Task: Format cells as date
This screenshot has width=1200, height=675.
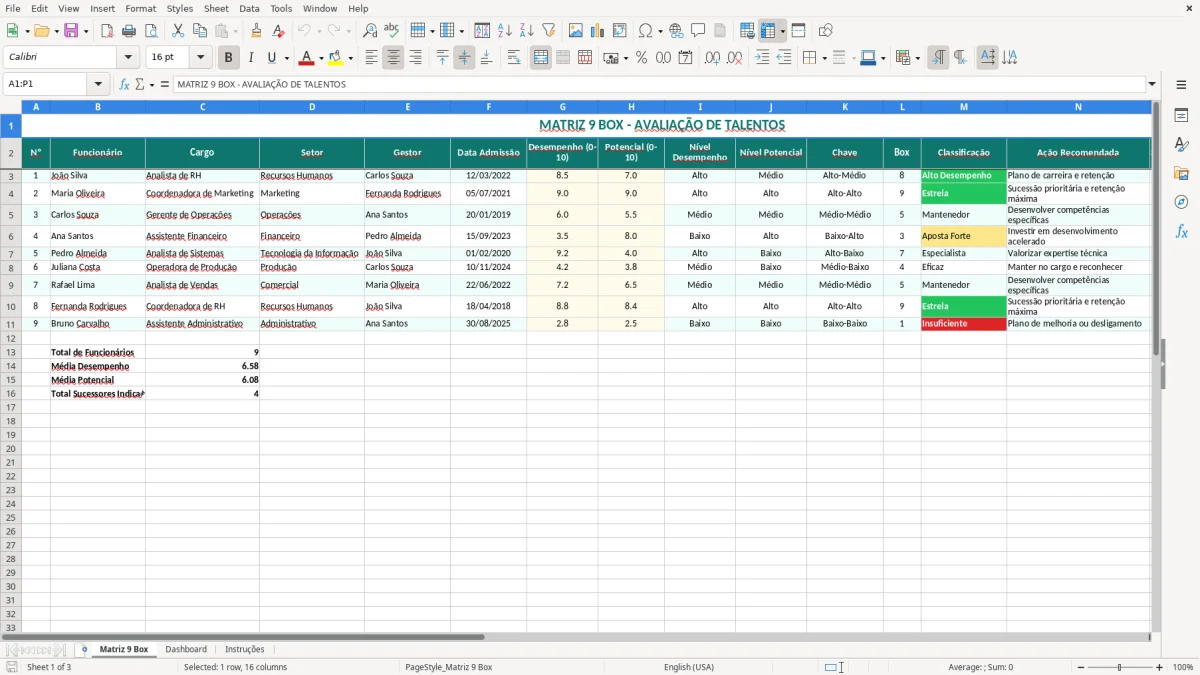Action: [x=685, y=58]
